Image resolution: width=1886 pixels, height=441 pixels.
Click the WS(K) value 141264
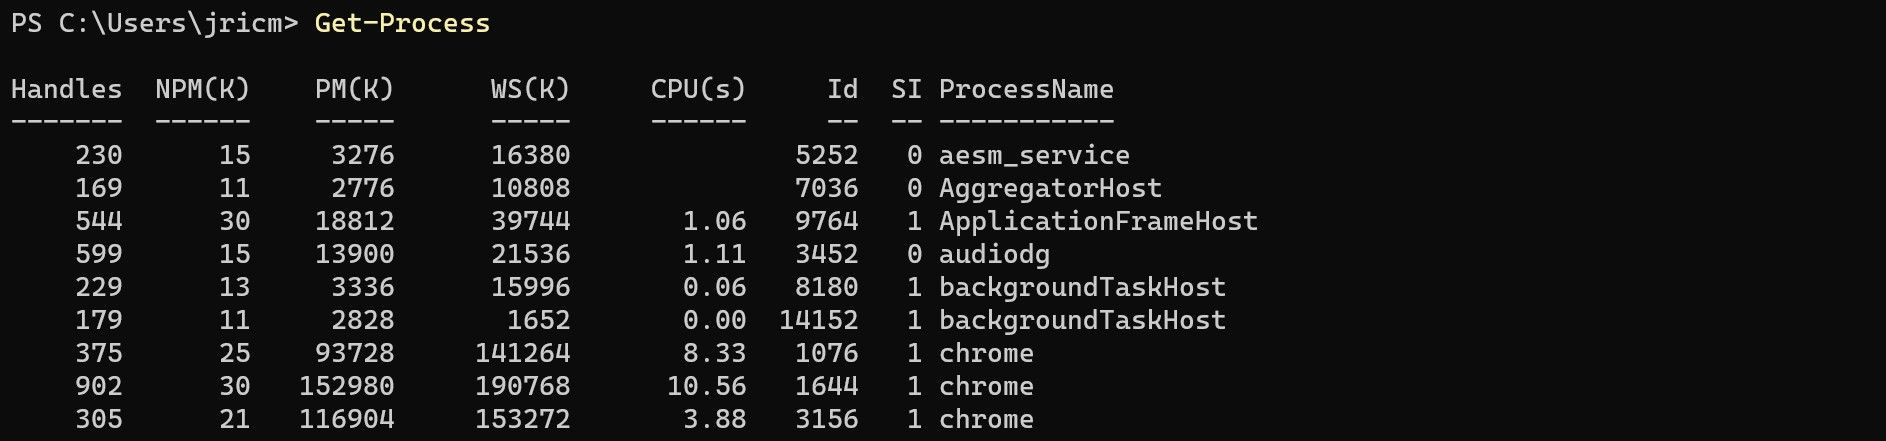(x=522, y=353)
